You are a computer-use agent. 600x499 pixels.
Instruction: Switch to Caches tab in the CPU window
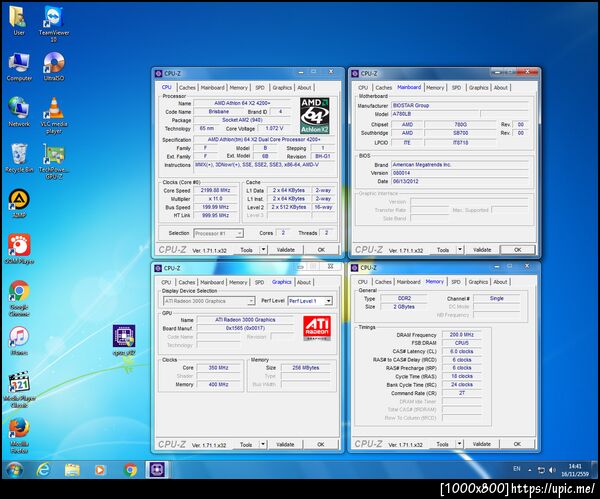pyautogui.click(x=186, y=87)
